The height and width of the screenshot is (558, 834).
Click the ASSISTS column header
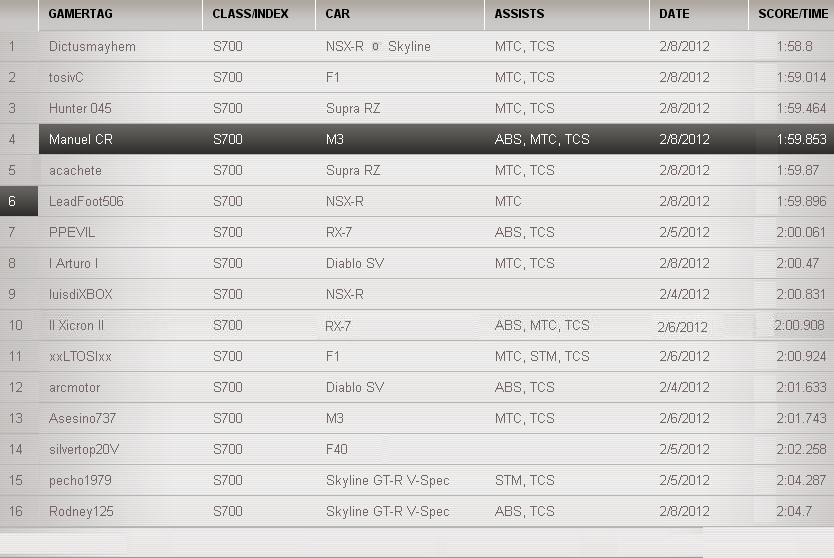[519, 14]
